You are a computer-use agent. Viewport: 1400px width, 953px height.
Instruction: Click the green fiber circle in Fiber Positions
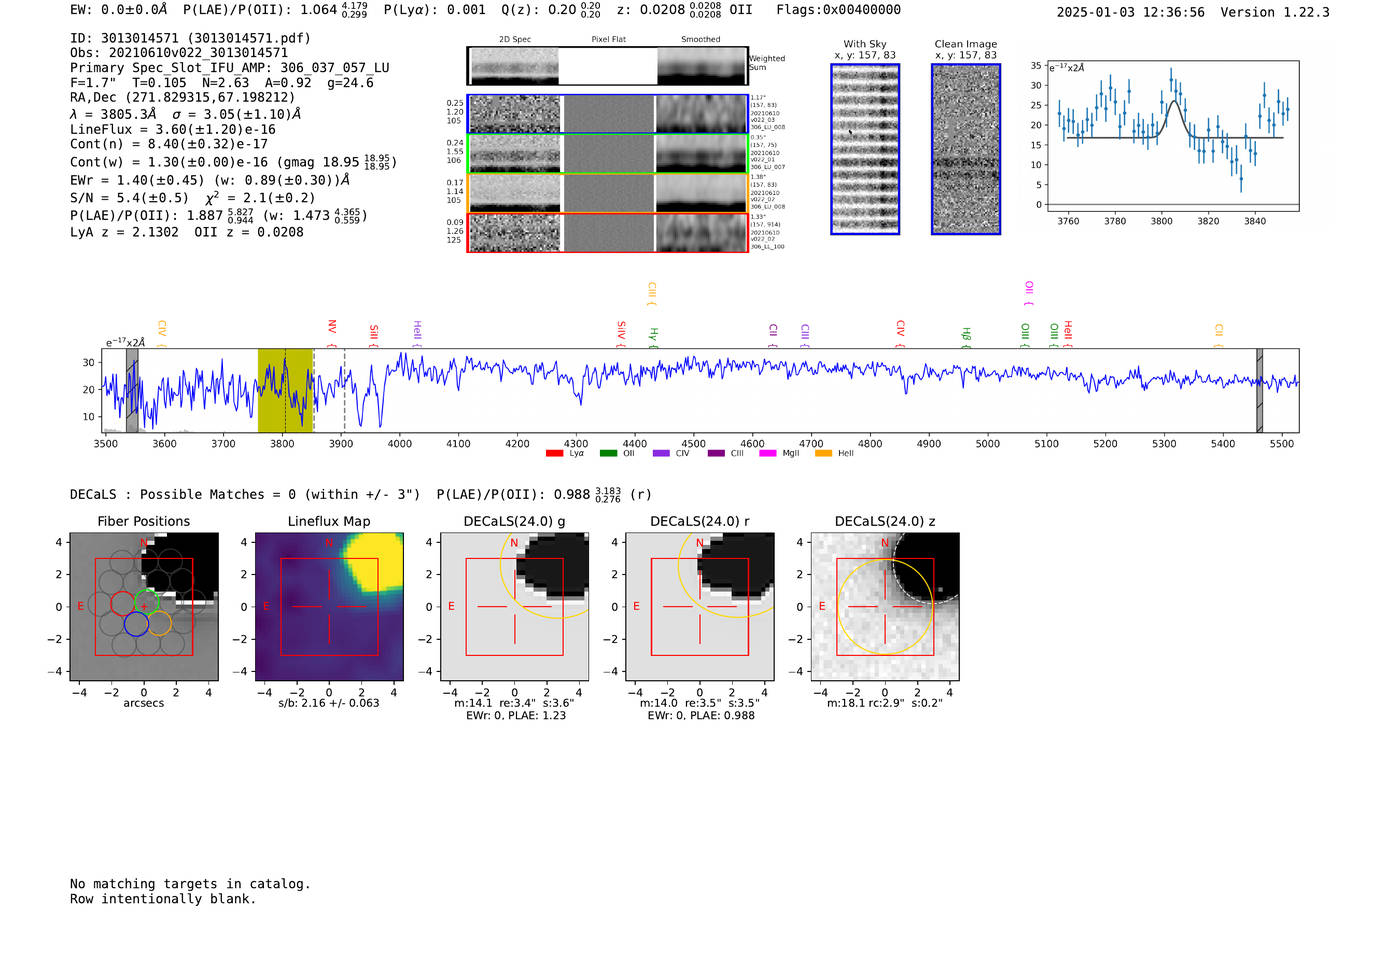click(146, 602)
